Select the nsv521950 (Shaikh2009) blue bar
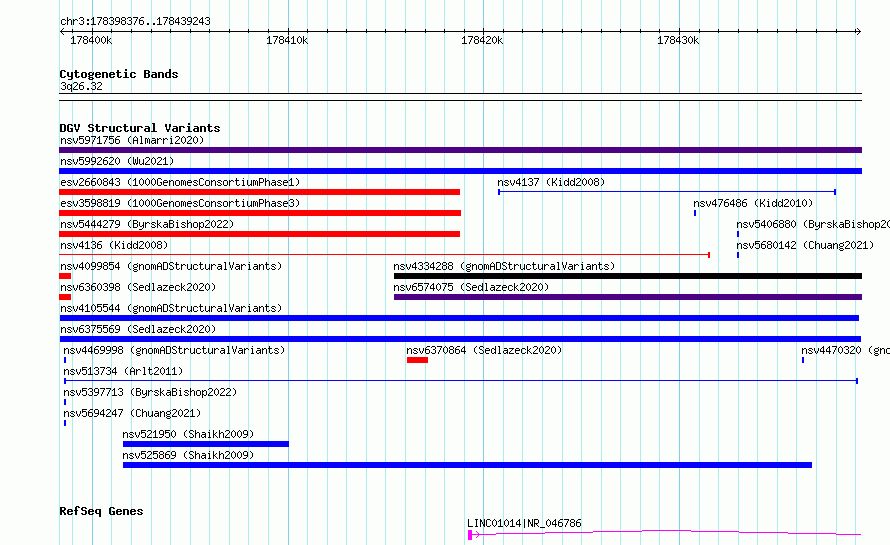Viewport: 890px width, 545px height. pos(205,444)
